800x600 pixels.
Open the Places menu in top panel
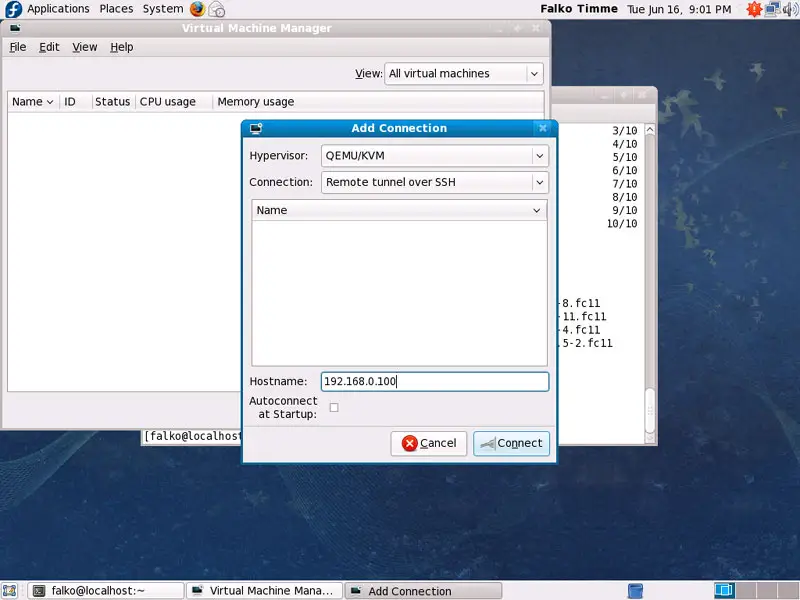[x=116, y=9]
